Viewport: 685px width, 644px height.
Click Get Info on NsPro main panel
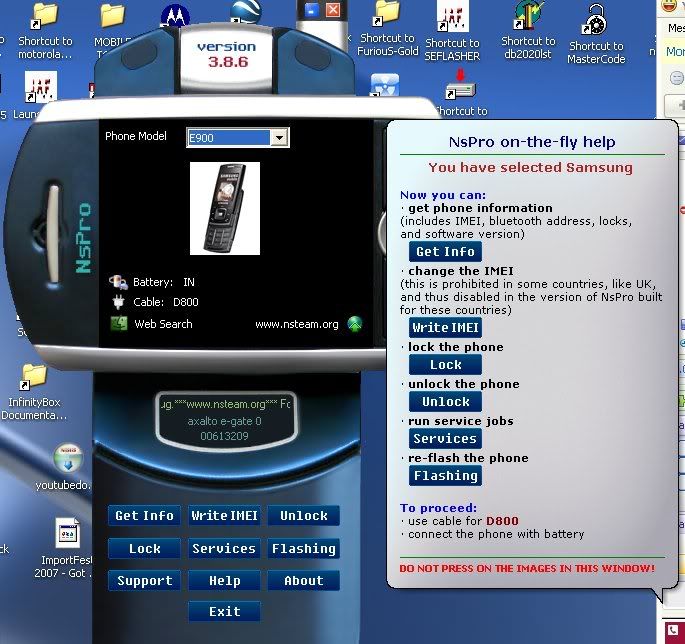[x=144, y=516]
